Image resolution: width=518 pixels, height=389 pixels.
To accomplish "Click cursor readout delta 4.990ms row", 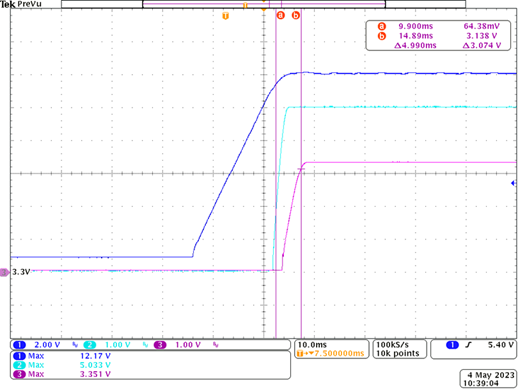I will coord(447,45).
